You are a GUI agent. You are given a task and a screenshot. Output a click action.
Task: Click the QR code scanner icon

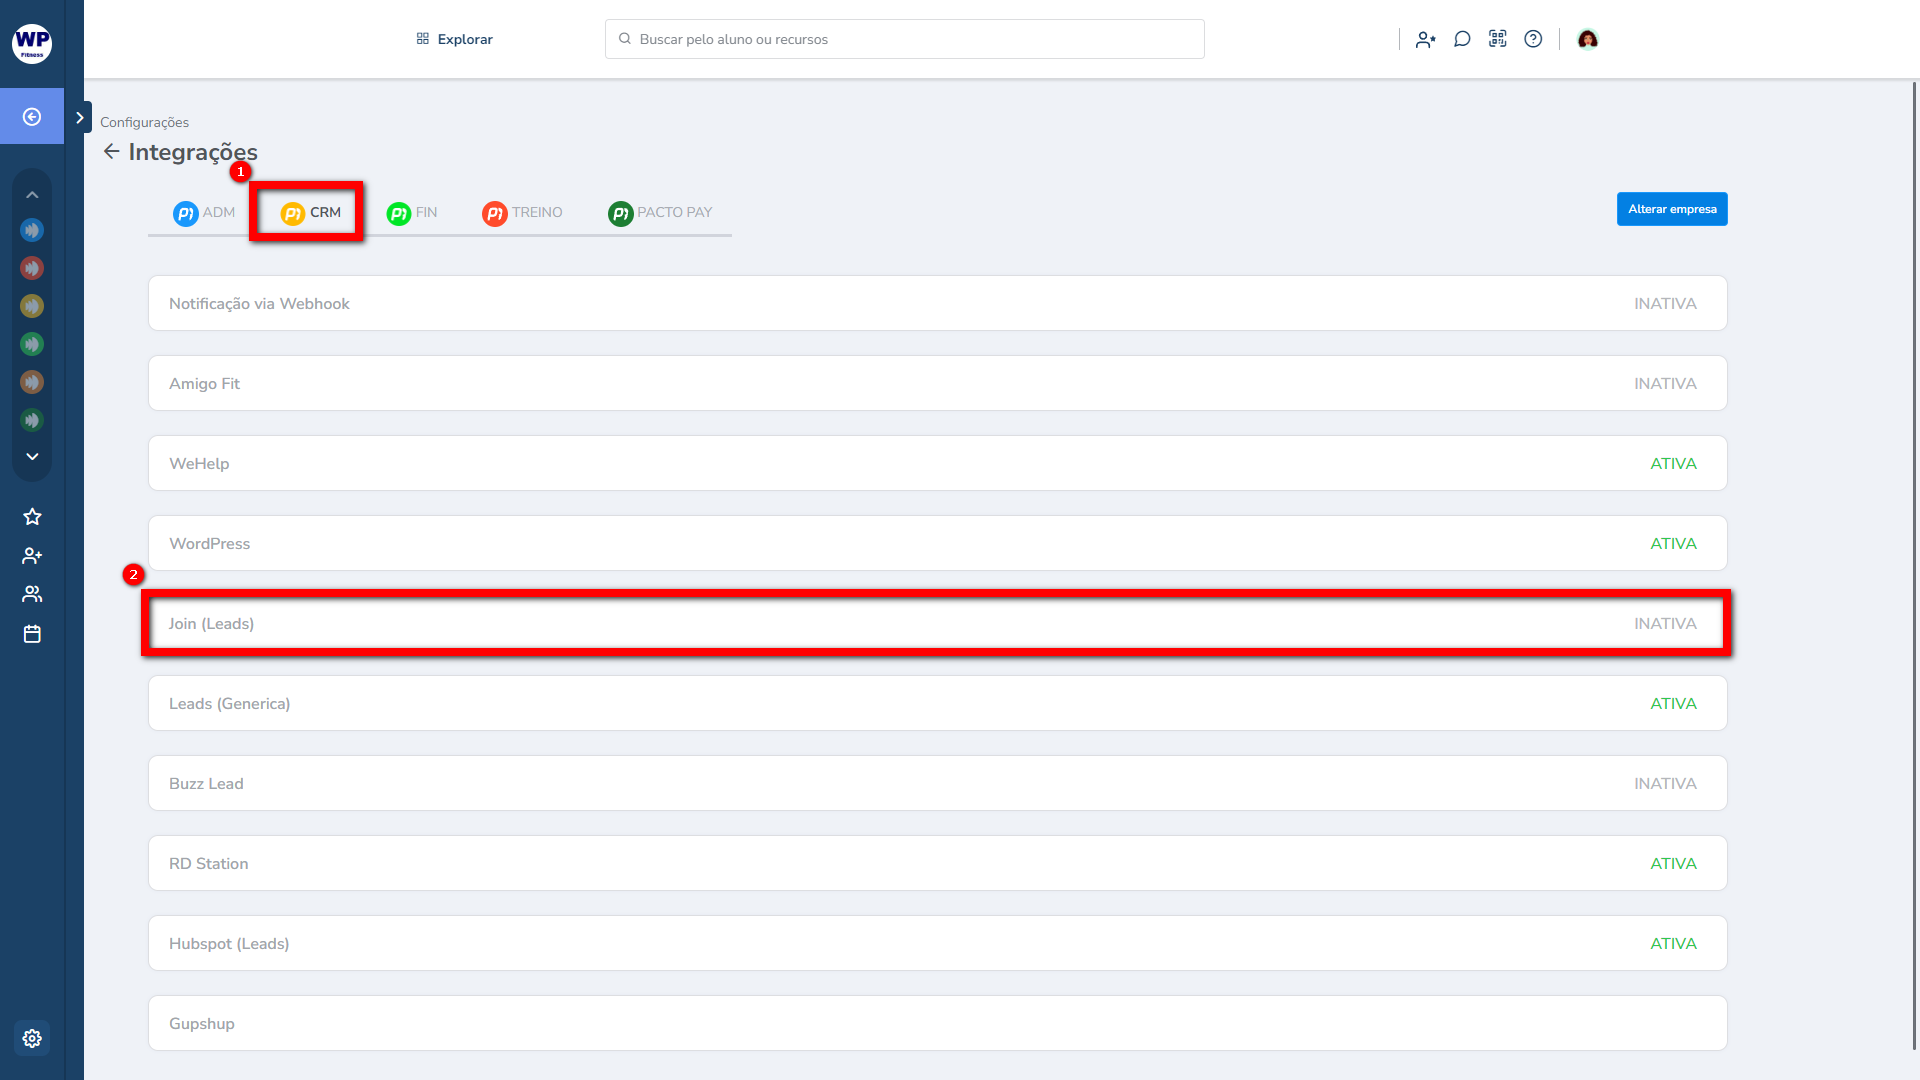(1497, 39)
